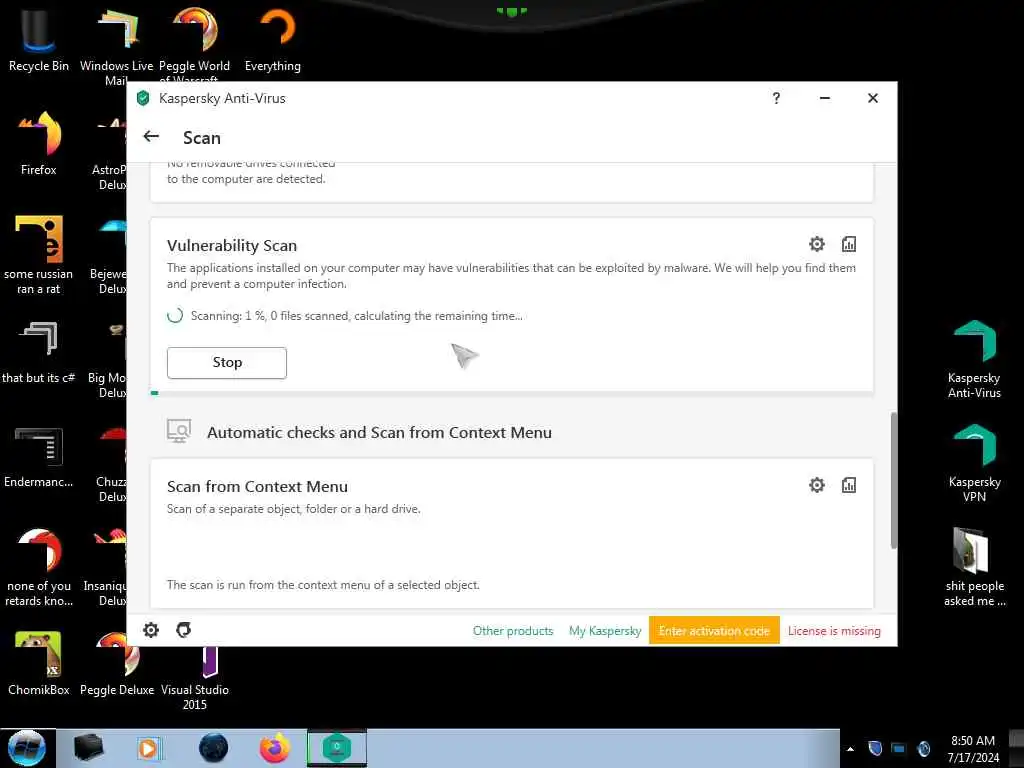
Task: Select Endermanc... desktop icon
Action: [39, 457]
